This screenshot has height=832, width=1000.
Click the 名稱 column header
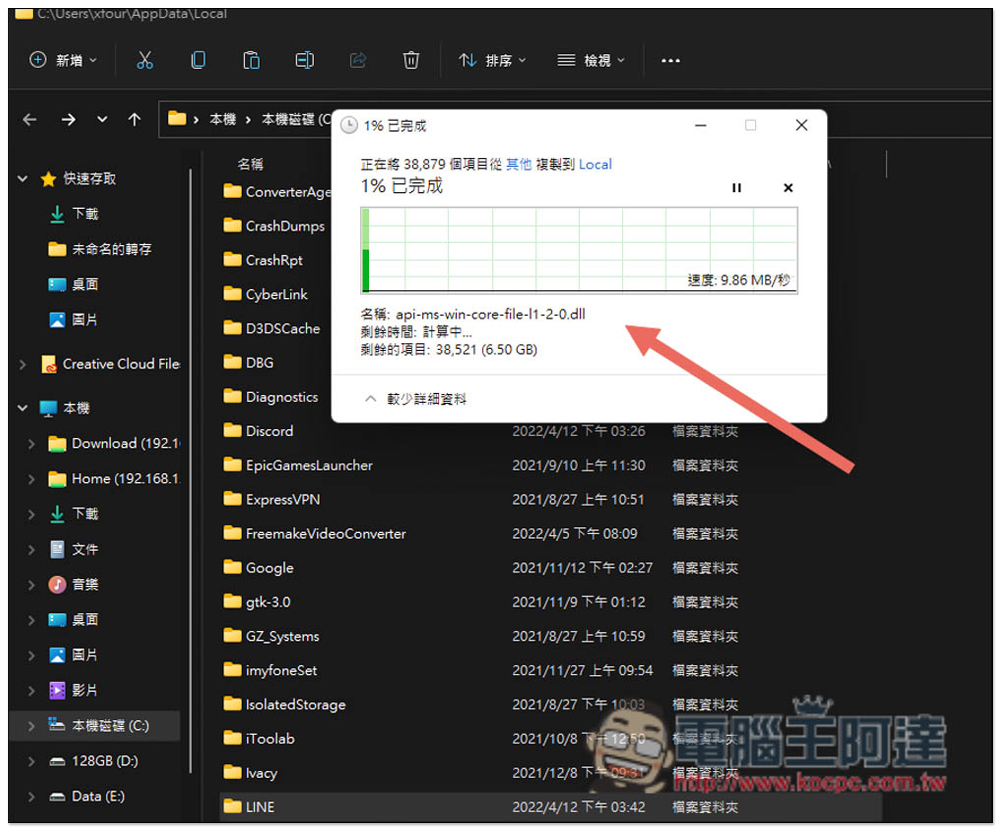click(251, 164)
